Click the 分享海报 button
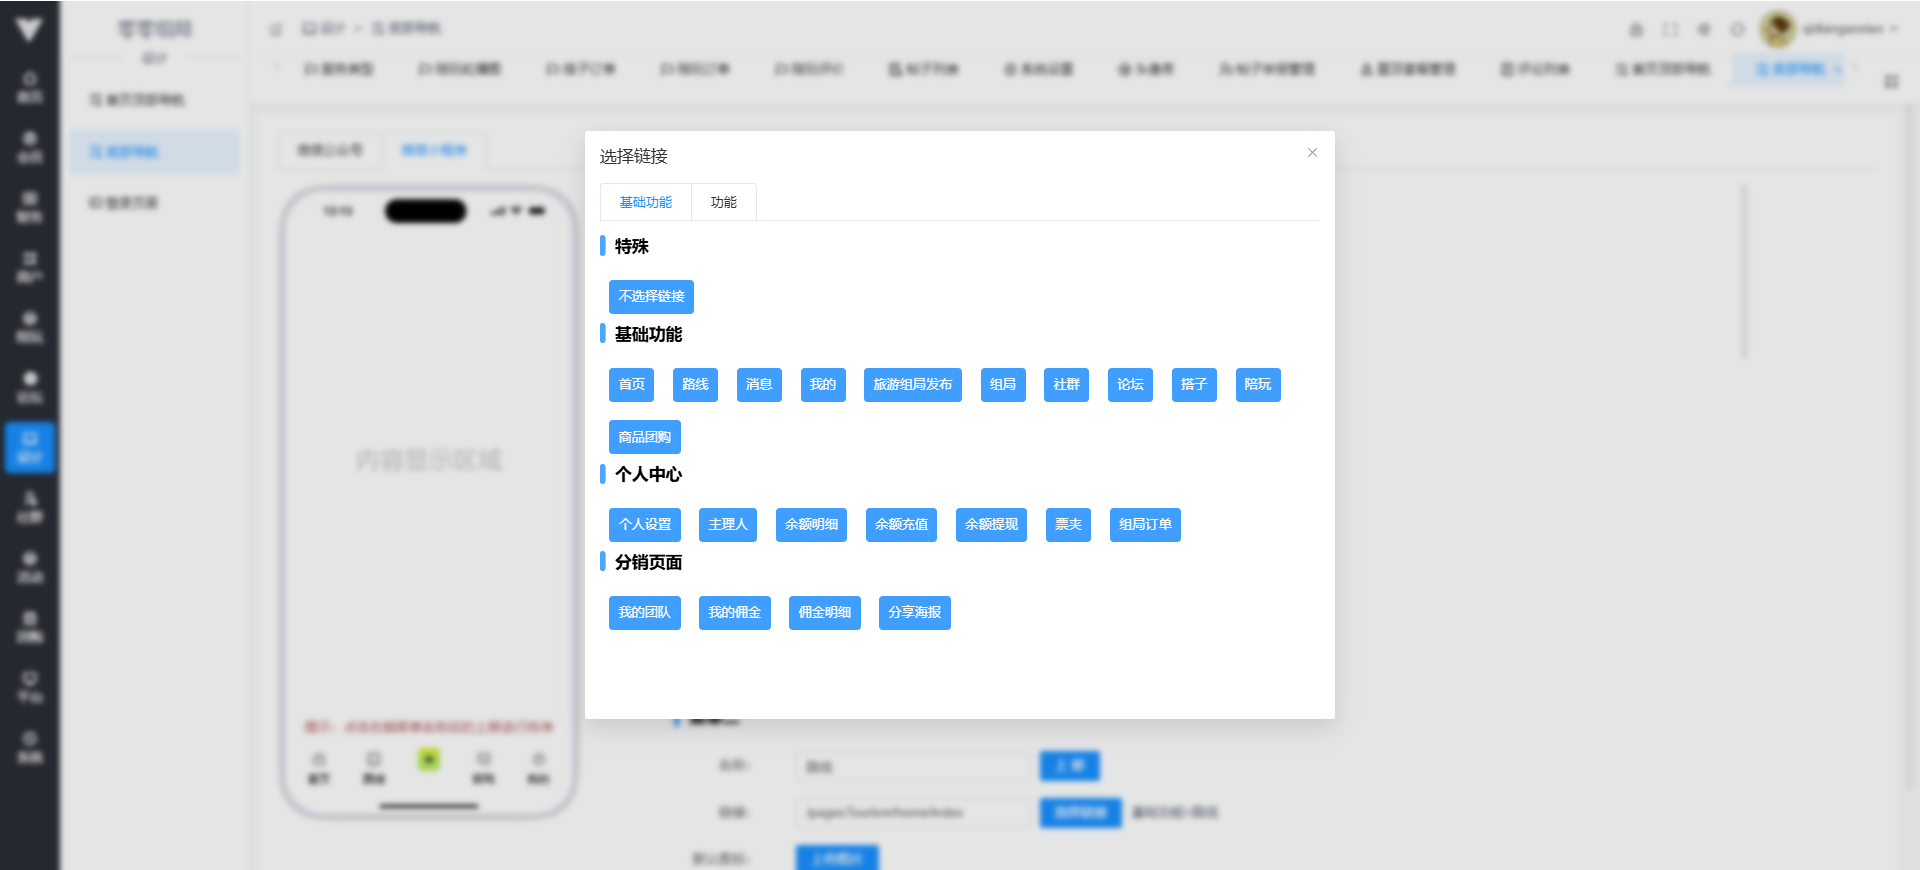The height and width of the screenshot is (870, 1920). tap(914, 613)
